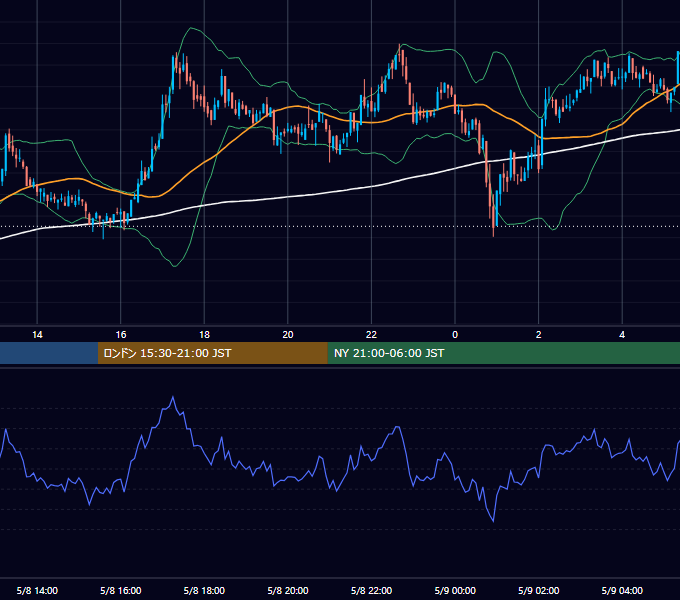Select the ロンドン 15:30-21:00 JST session bar
Screen dimensions: 680x600
coord(212,353)
